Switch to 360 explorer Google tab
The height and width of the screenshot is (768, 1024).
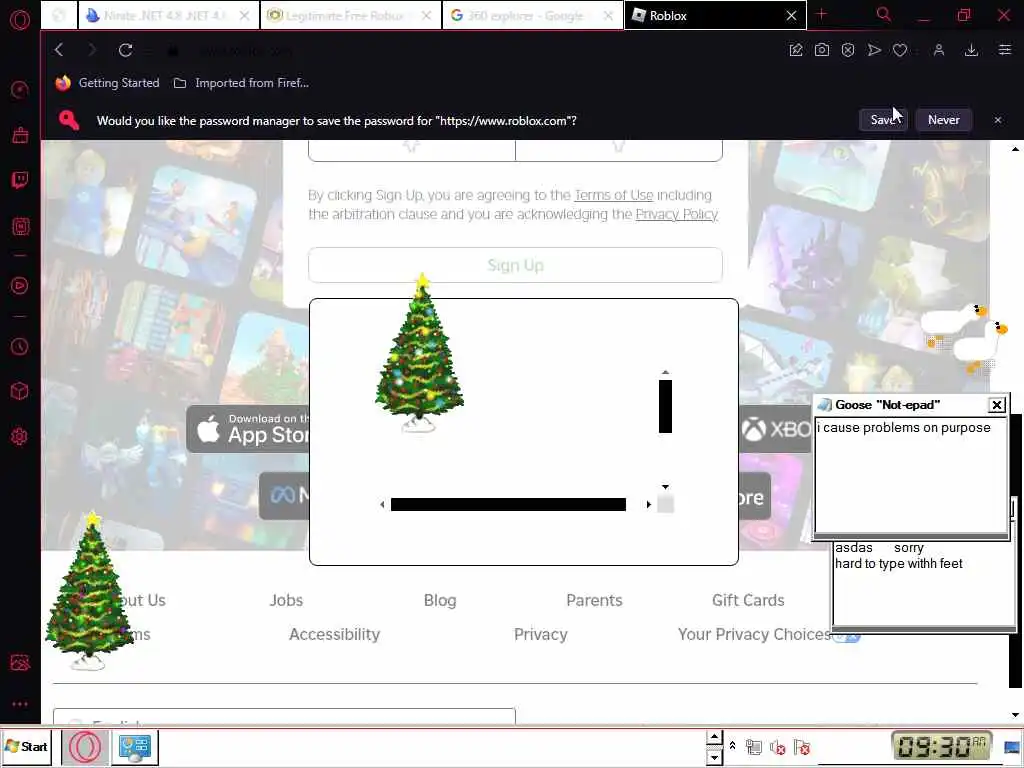pyautogui.click(x=533, y=15)
